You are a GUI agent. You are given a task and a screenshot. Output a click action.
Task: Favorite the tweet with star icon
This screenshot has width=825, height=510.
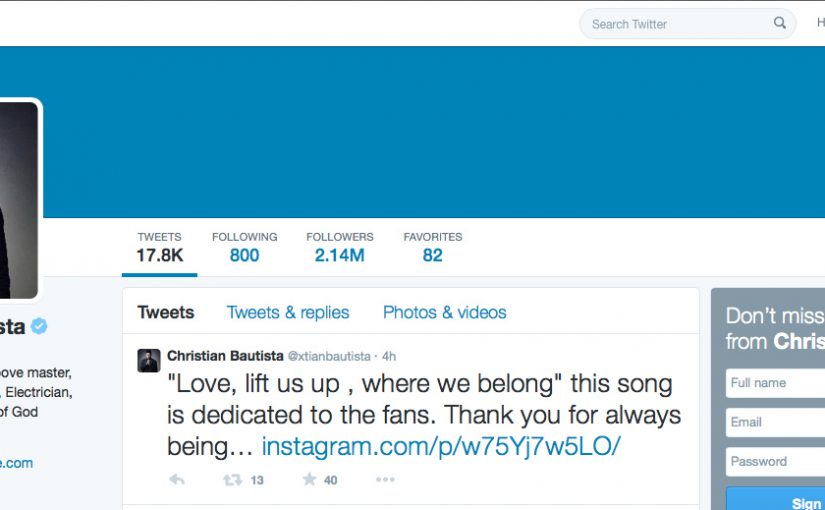pos(310,480)
